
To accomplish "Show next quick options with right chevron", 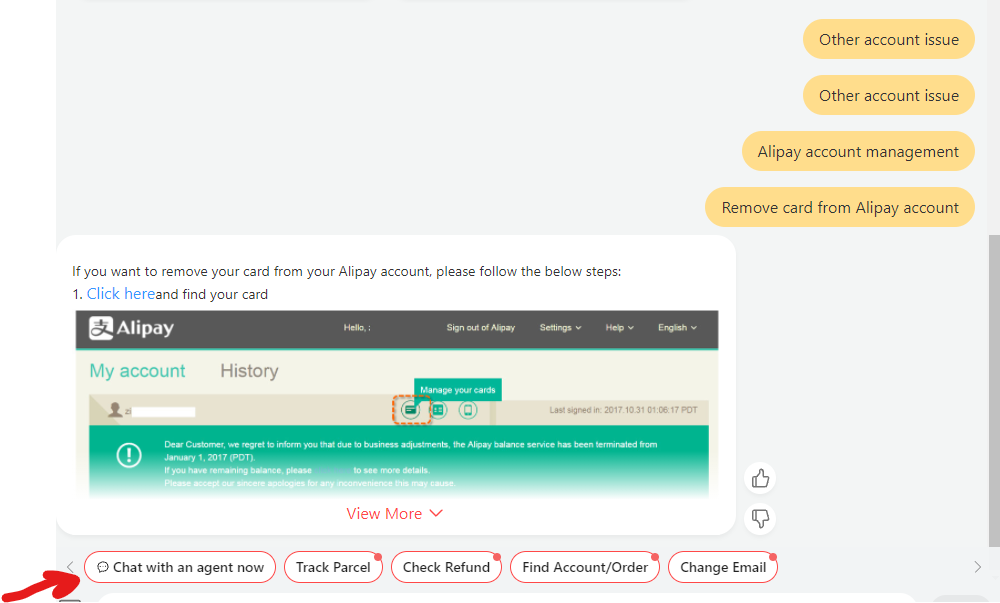I will tap(977, 567).
